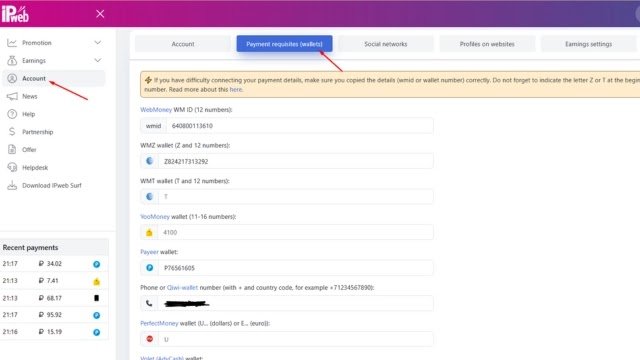
Task: Click the WMZ wallet WebMoney icon
Action: coord(149,161)
